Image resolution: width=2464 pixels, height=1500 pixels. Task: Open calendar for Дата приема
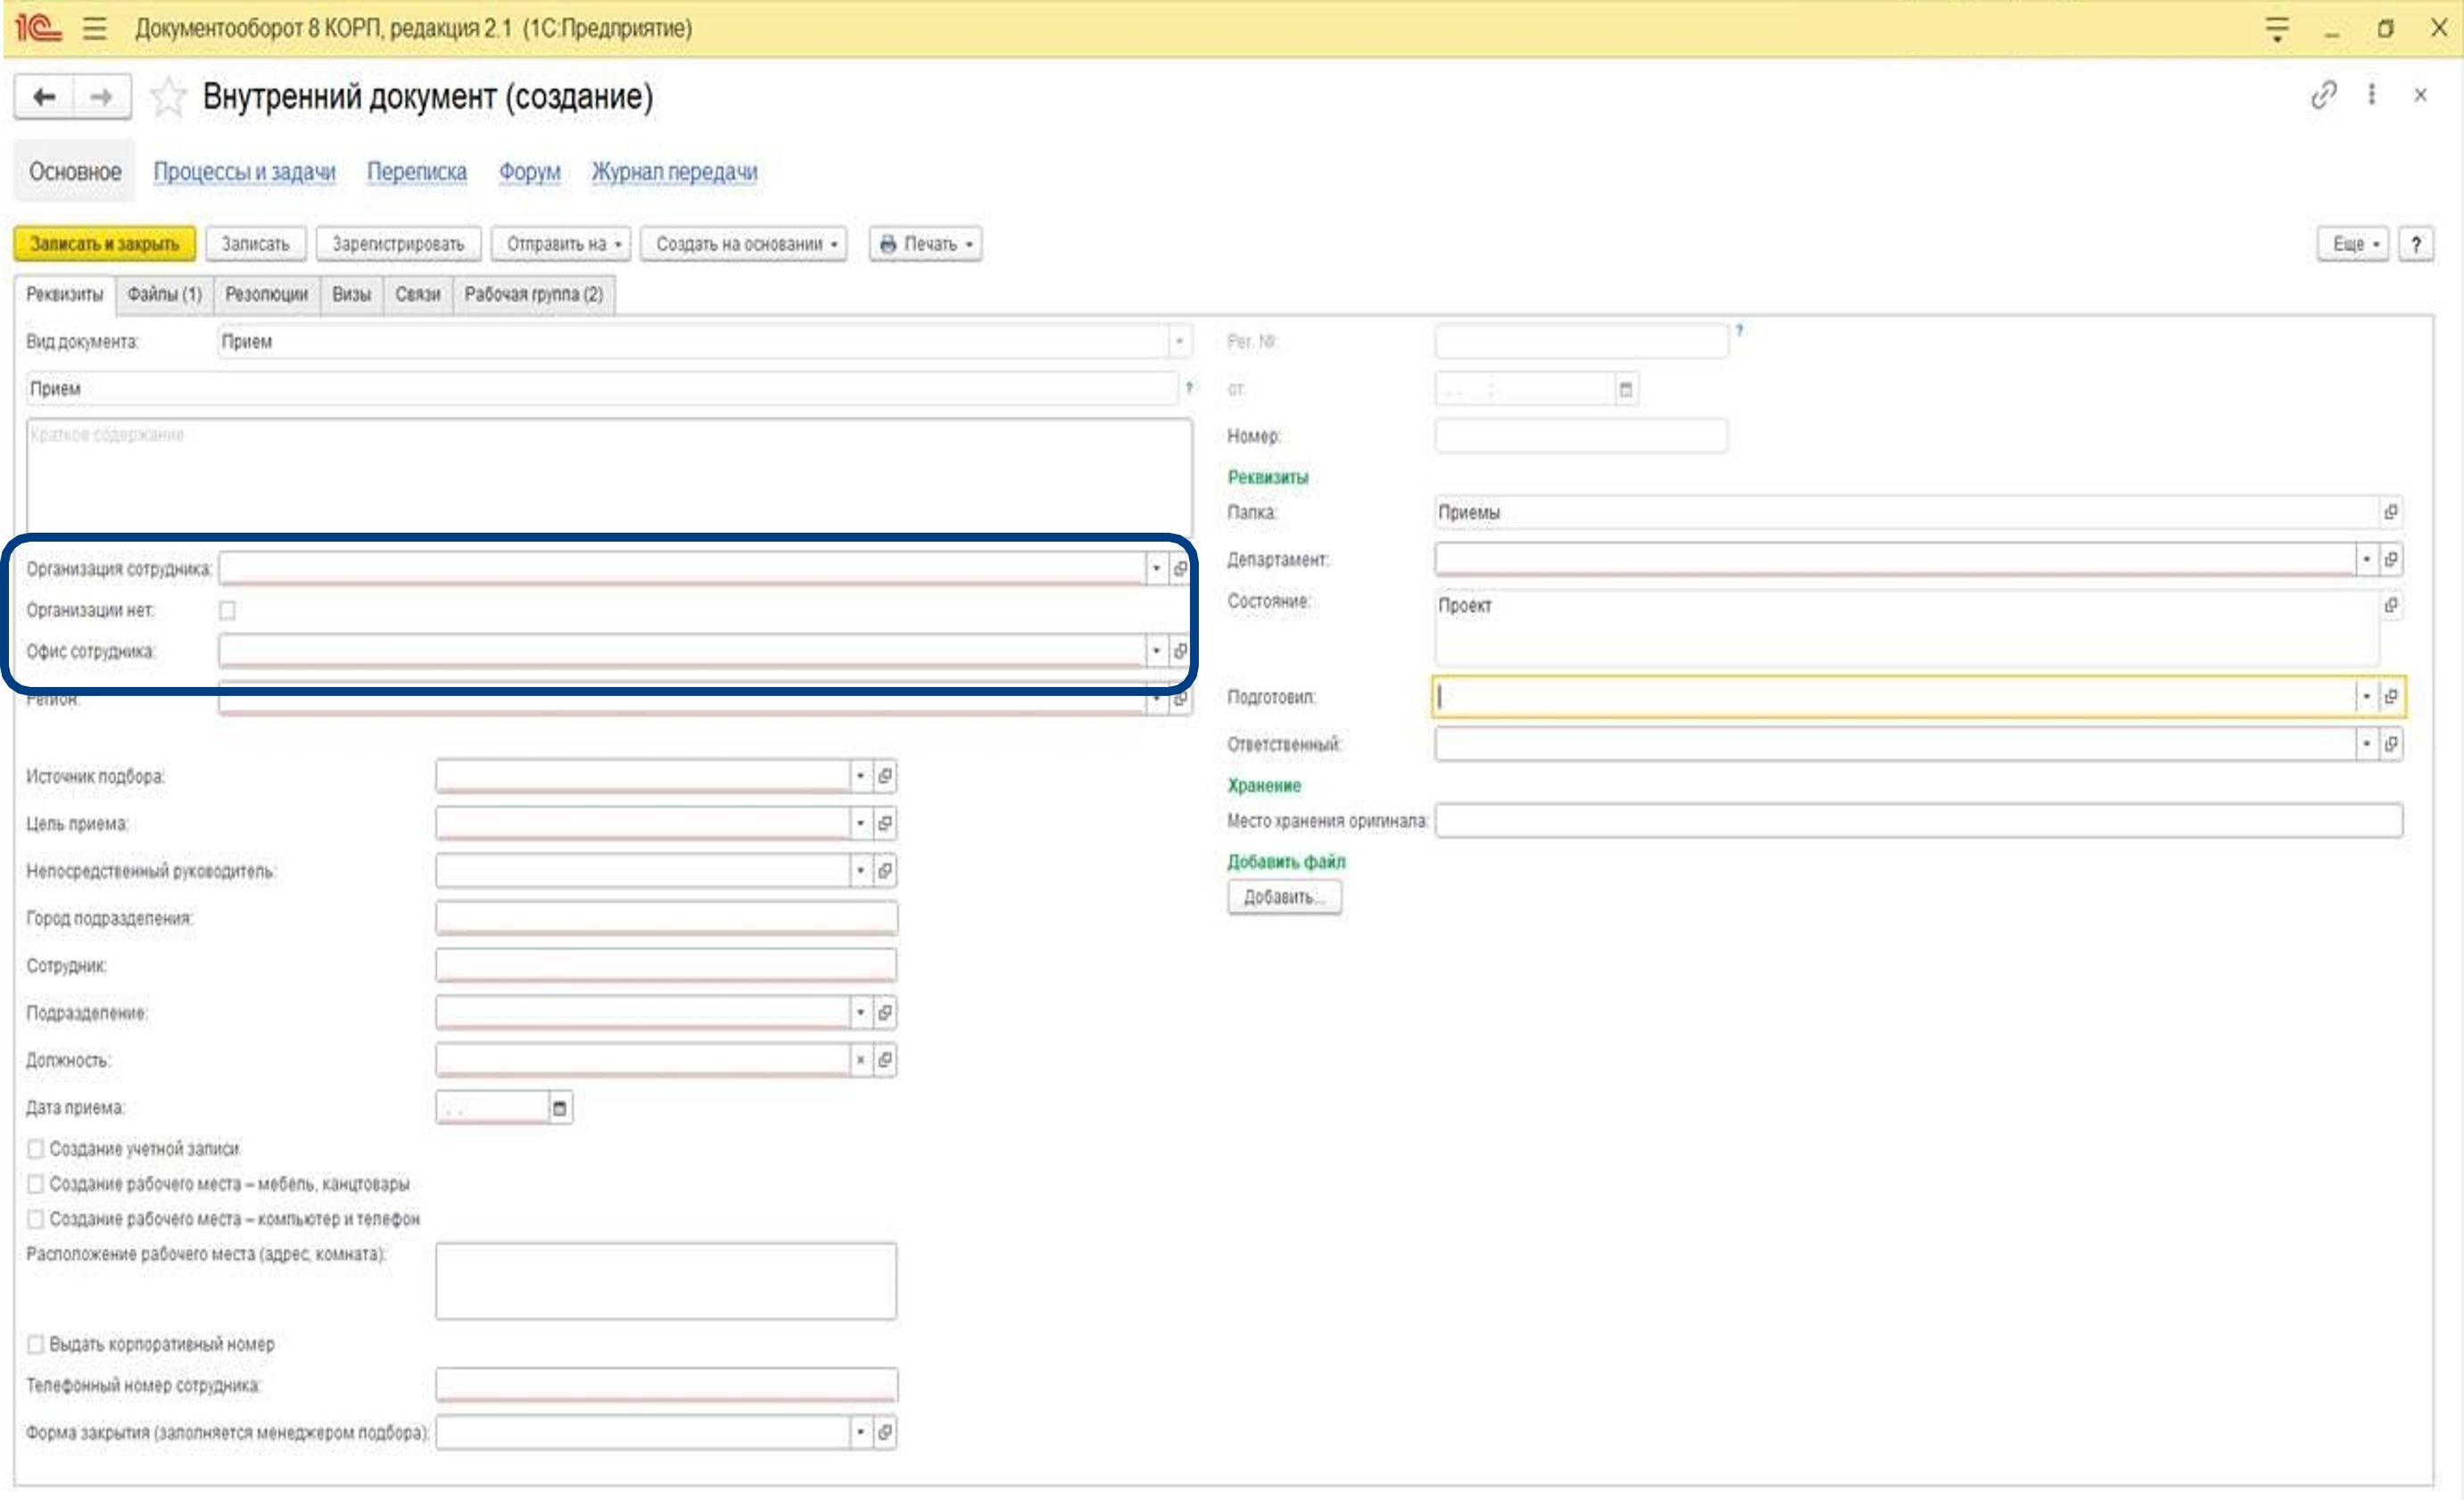point(560,1107)
